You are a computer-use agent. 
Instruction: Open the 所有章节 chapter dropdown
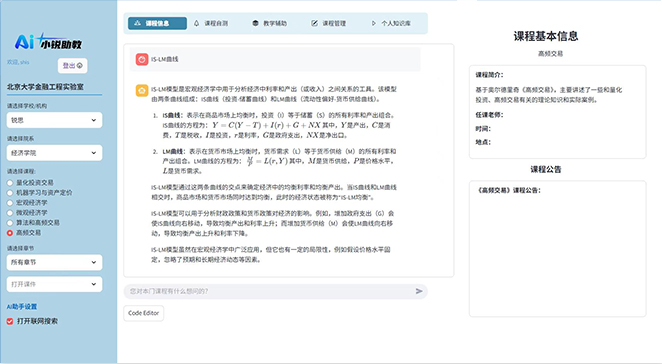click(x=54, y=262)
